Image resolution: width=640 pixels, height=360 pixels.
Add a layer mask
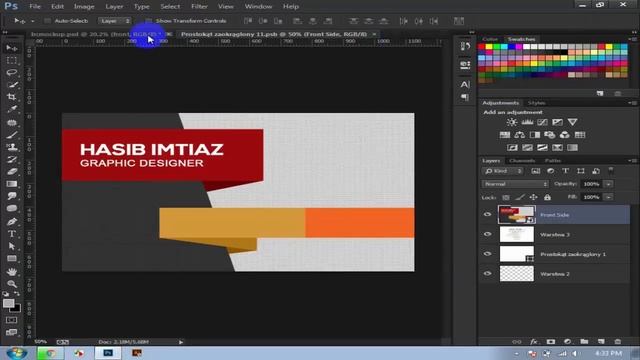click(x=551, y=342)
